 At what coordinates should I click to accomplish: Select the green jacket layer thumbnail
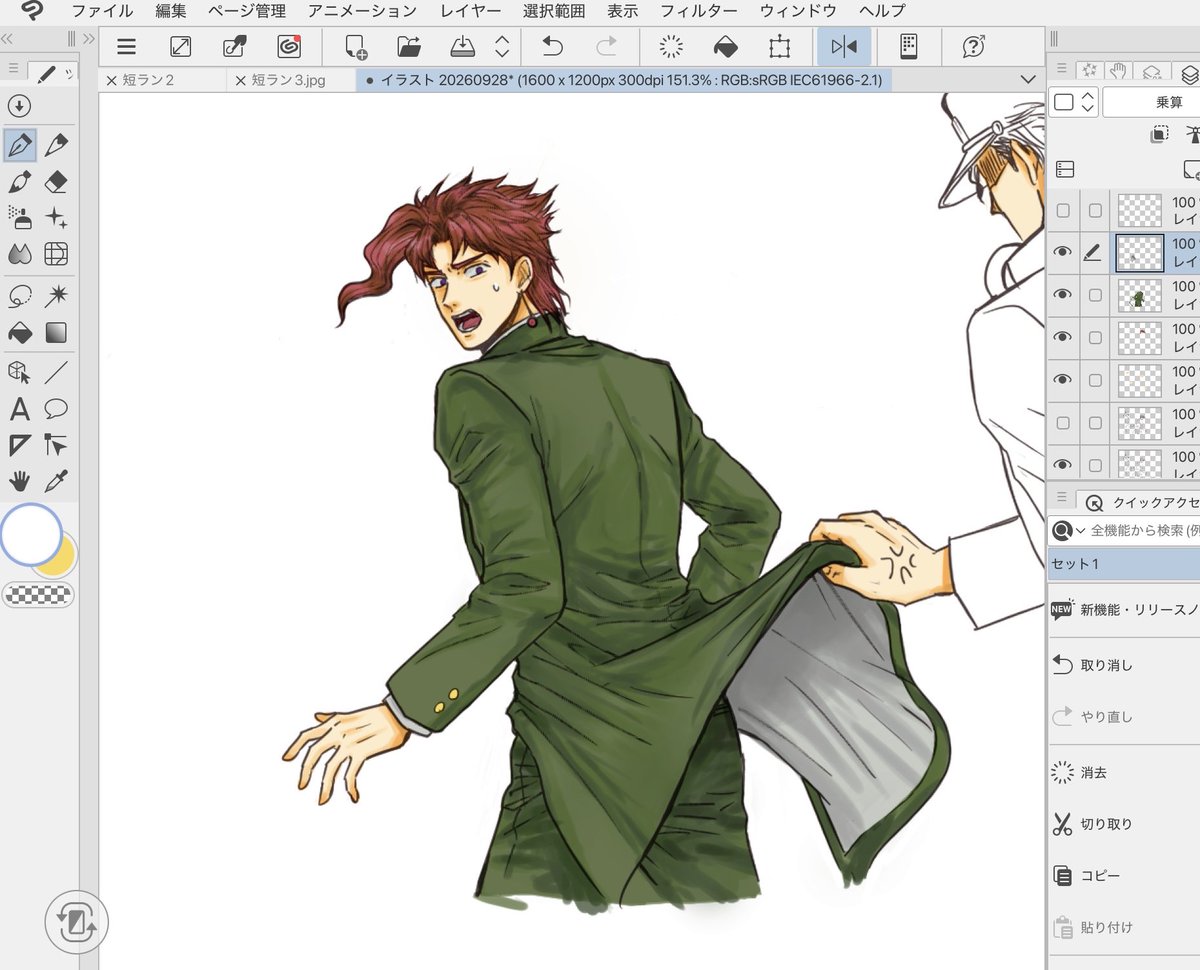(x=1139, y=295)
